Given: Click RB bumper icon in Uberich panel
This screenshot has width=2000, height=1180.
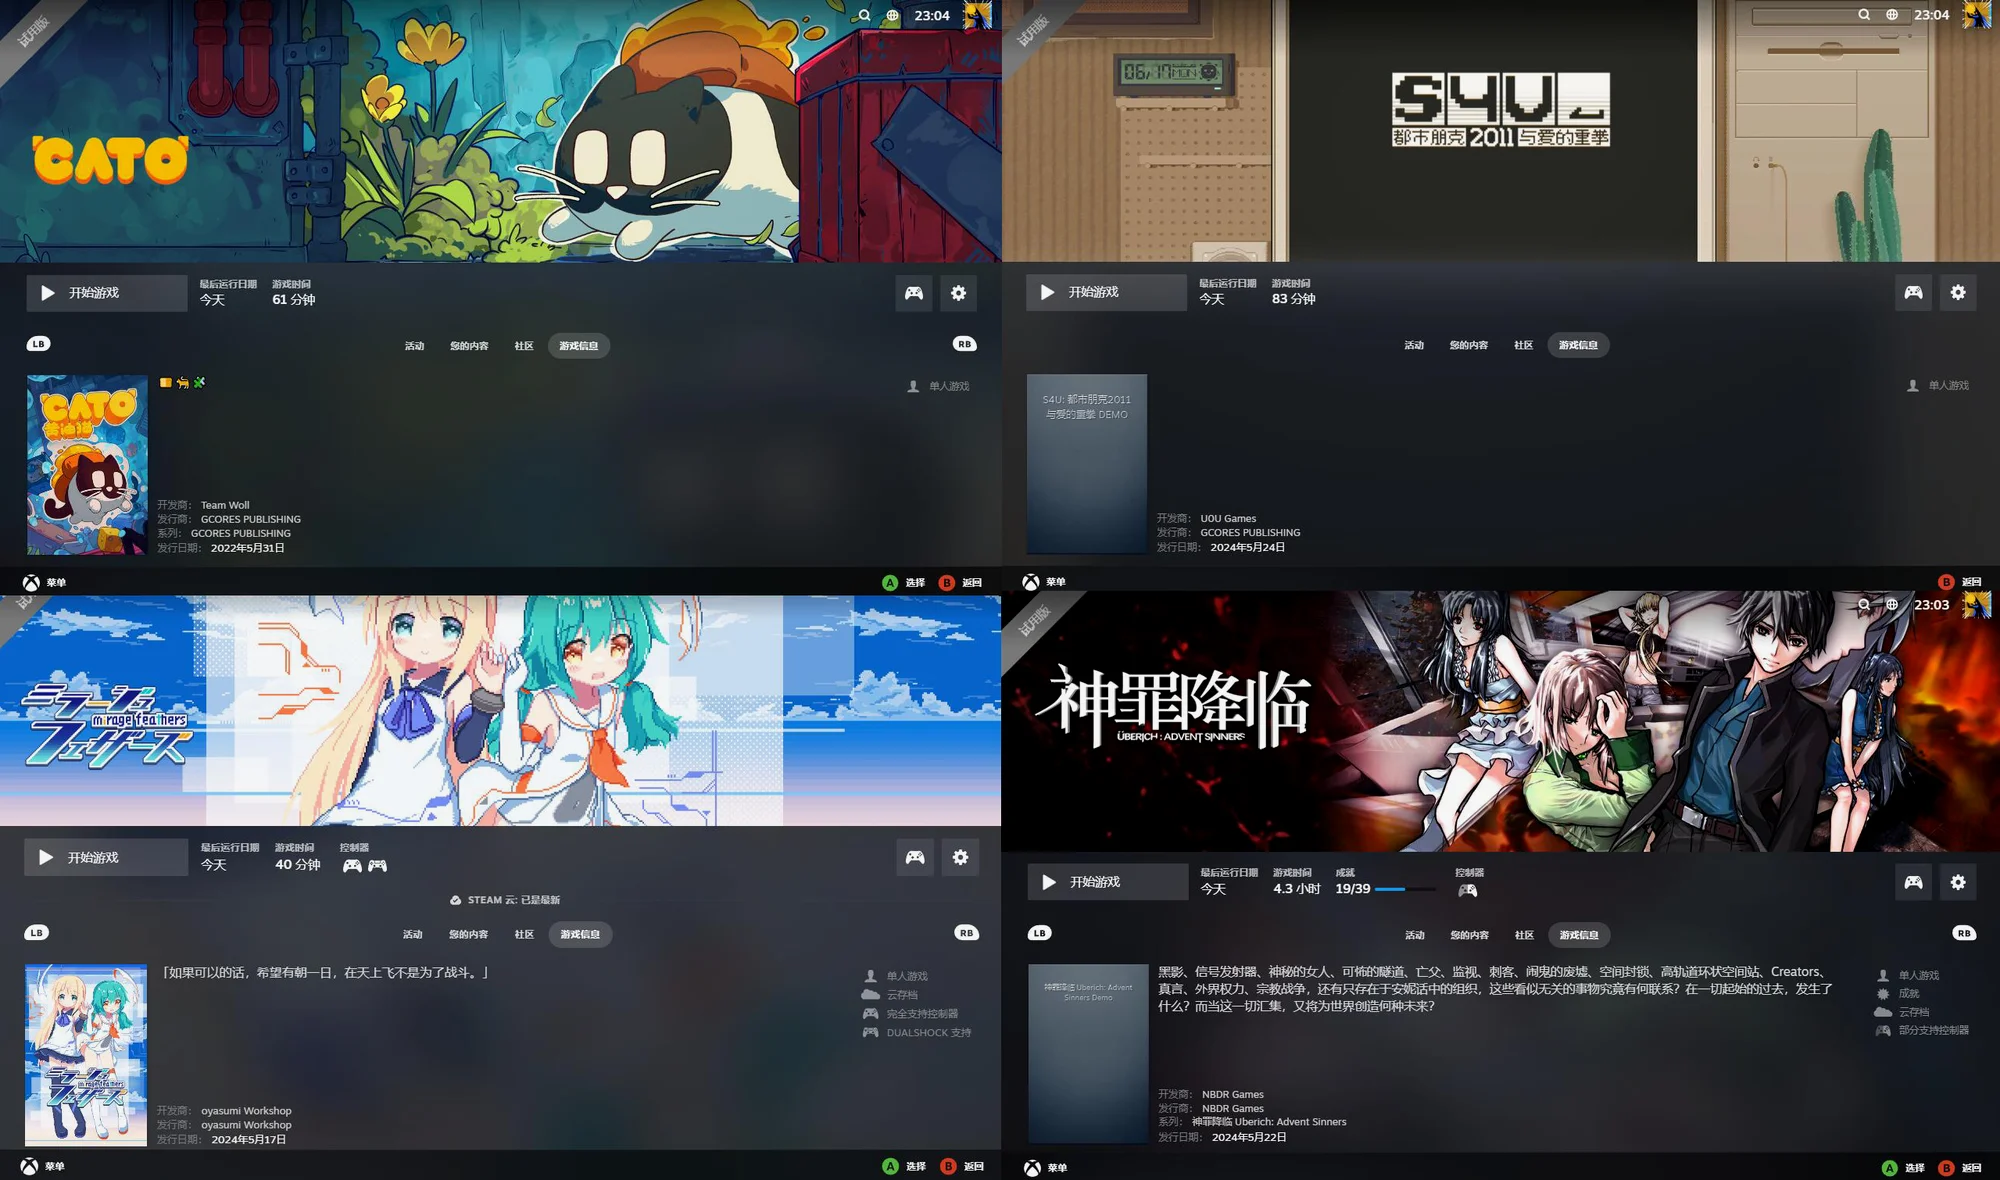Looking at the screenshot, I should point(1964,933).
